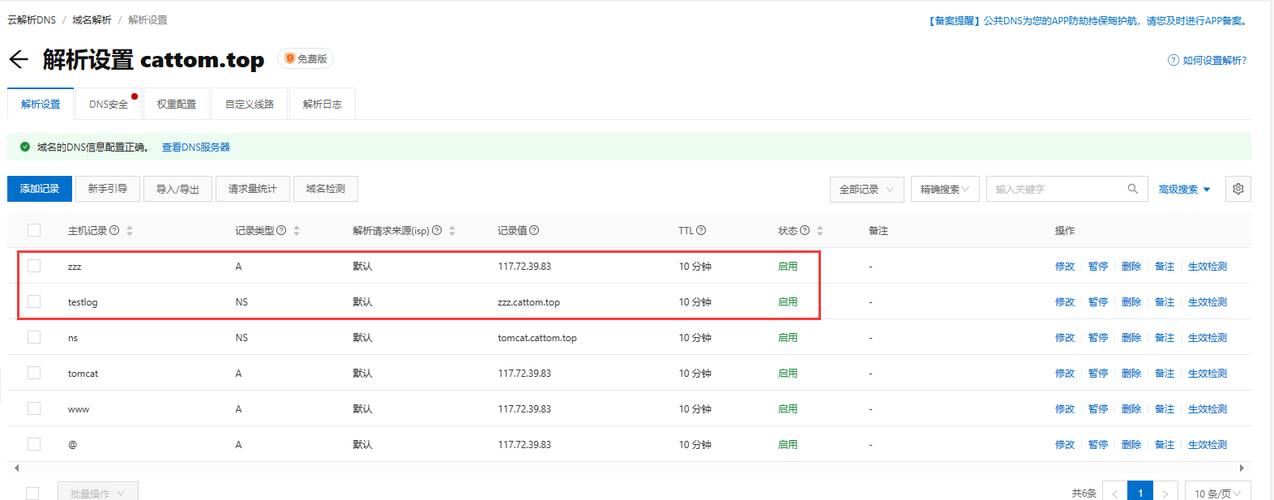Image resolution: width=1274 pixels, height=500 pixels.
Task: Click 云解析DNS breadcrumb
Action: click(x=32, y=20)
